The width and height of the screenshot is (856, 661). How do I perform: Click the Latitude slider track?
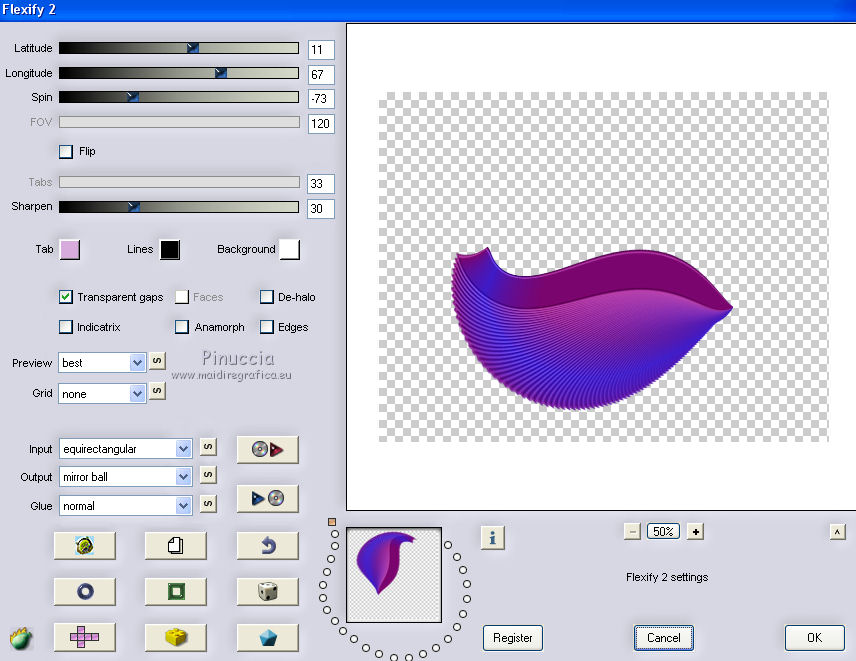(x=179, y=48)
